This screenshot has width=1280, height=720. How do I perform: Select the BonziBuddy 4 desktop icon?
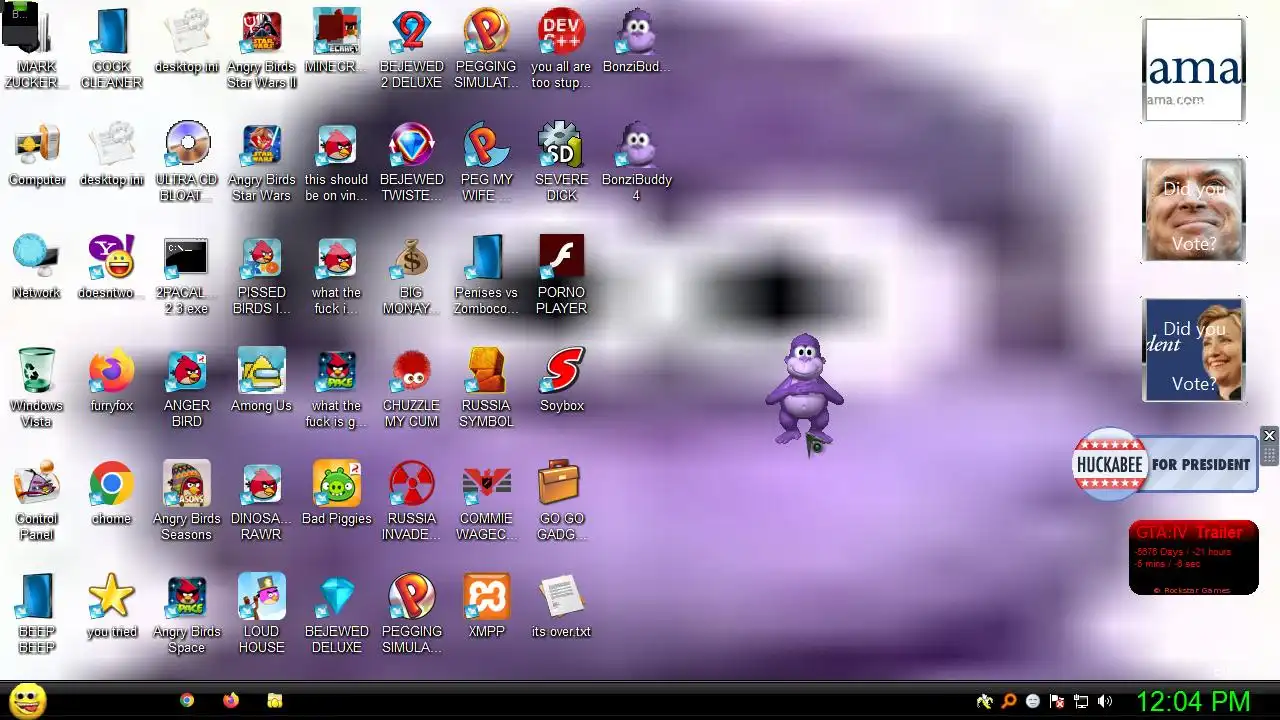(x=636, y=160)
